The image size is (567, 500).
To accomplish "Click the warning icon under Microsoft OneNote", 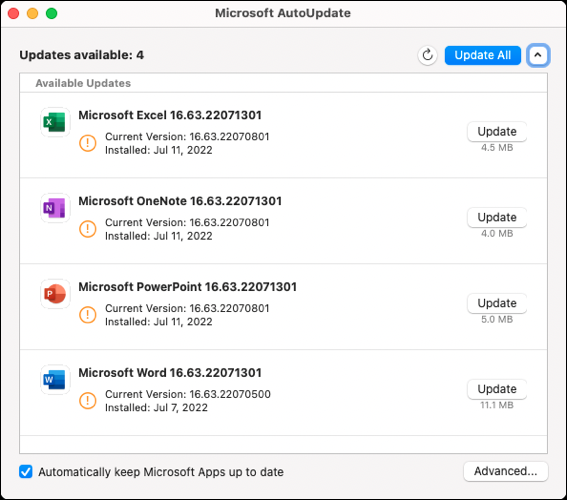I will tap(88, 229).
